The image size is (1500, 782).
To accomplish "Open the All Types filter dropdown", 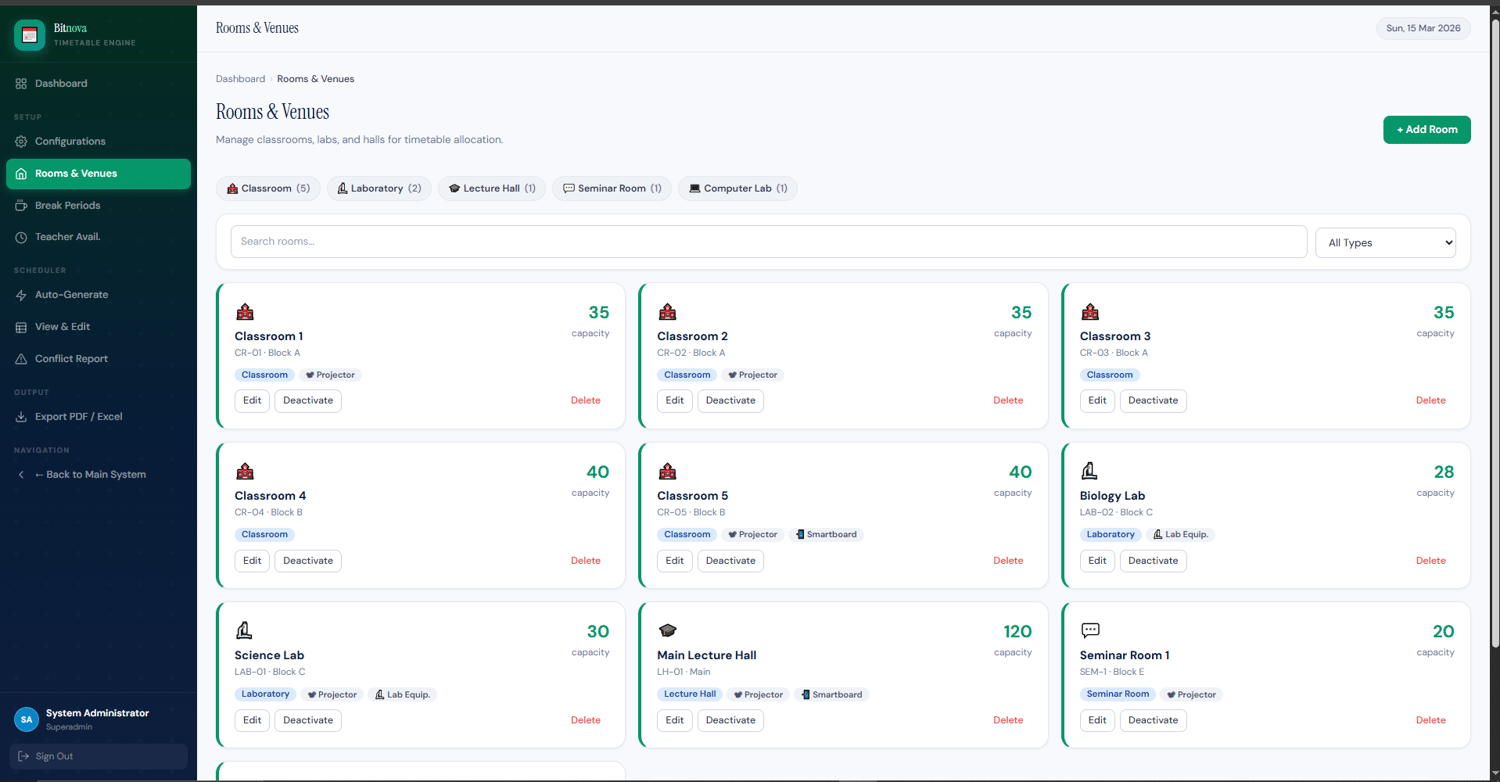I will (1385, 243).
